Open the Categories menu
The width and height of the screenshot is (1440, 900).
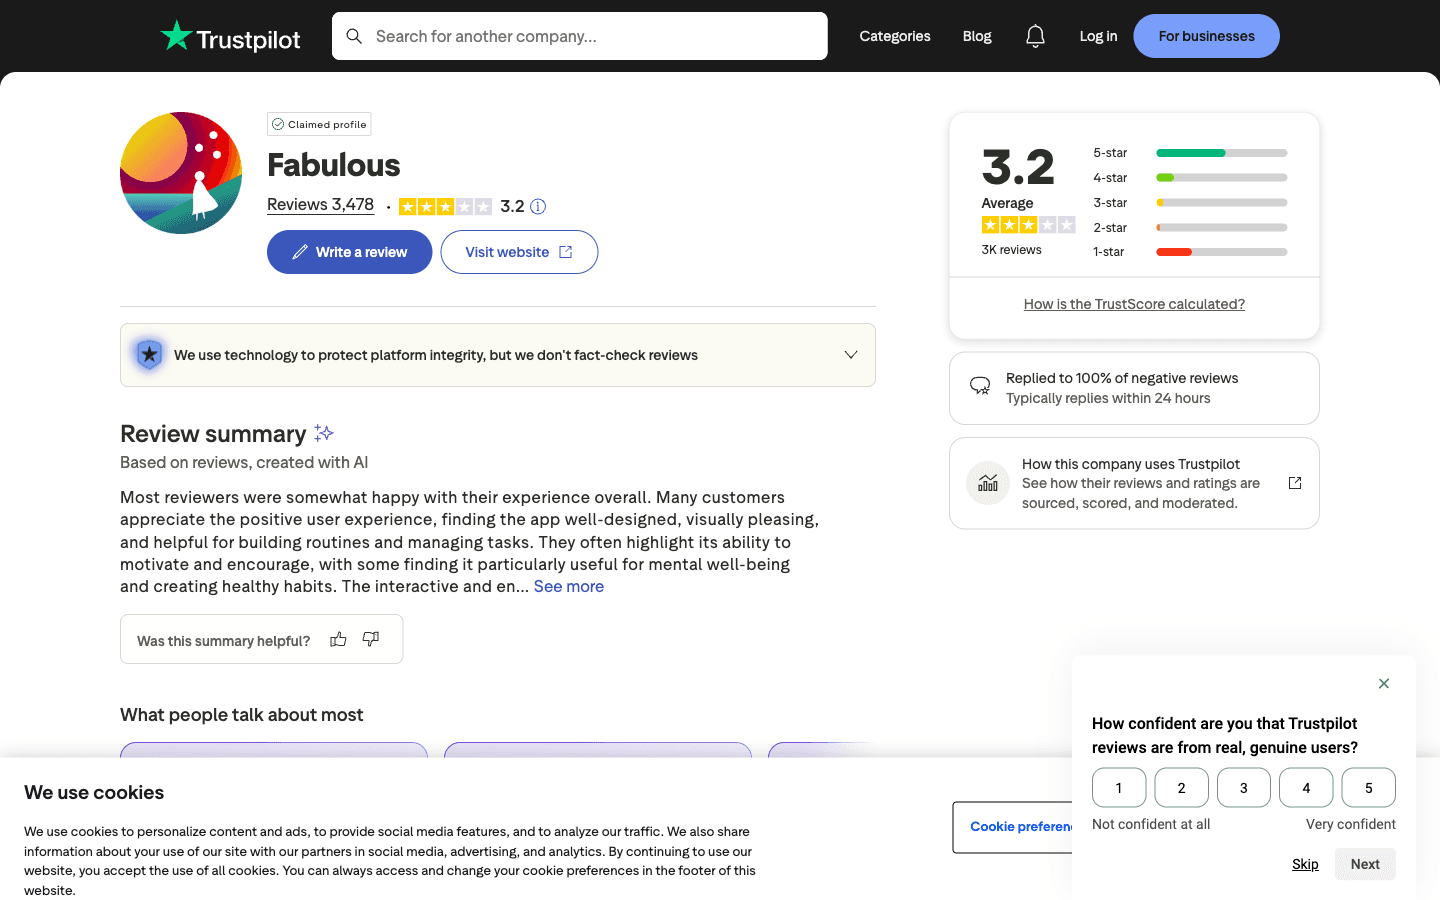pos(894,36)
